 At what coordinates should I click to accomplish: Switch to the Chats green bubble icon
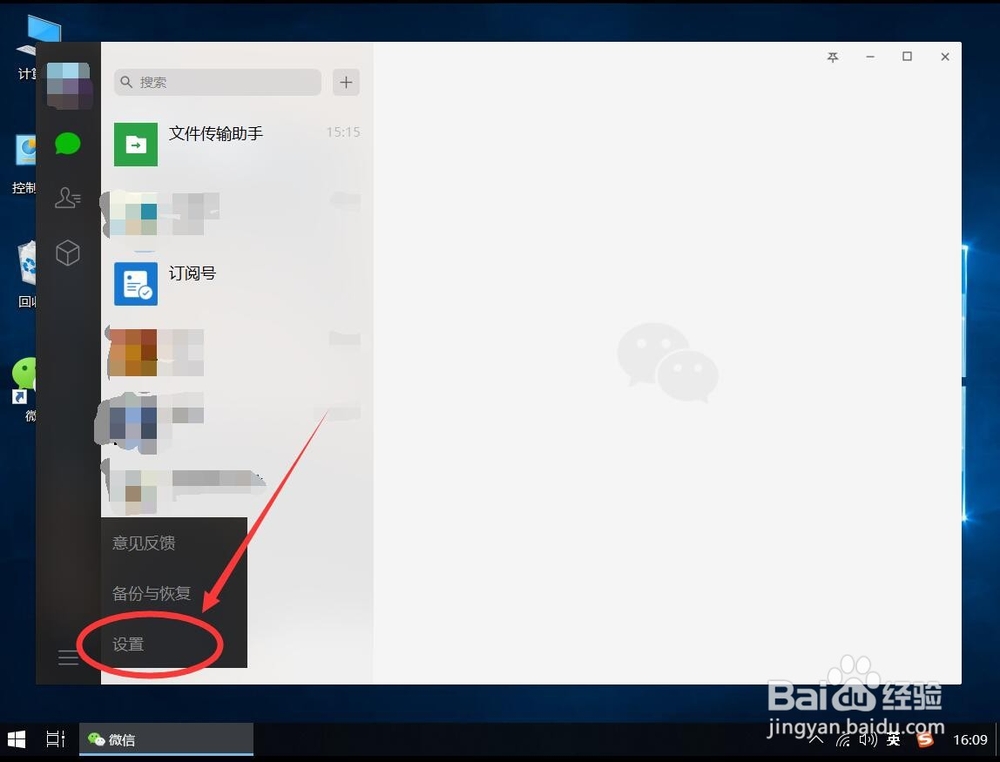(x=68, y=143)
